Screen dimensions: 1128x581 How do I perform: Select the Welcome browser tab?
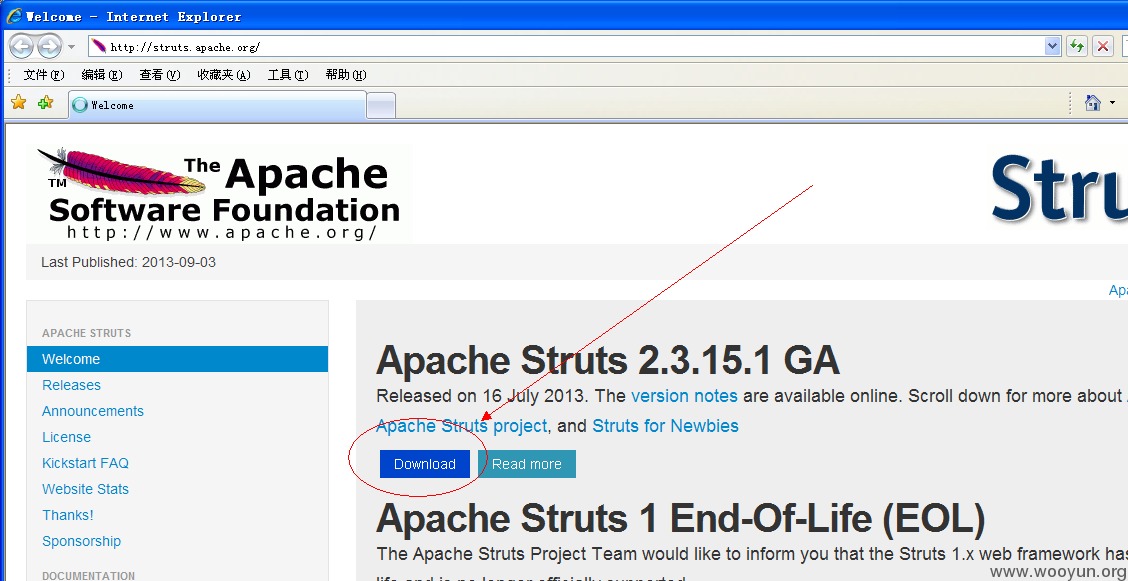[x=217, y=105]
